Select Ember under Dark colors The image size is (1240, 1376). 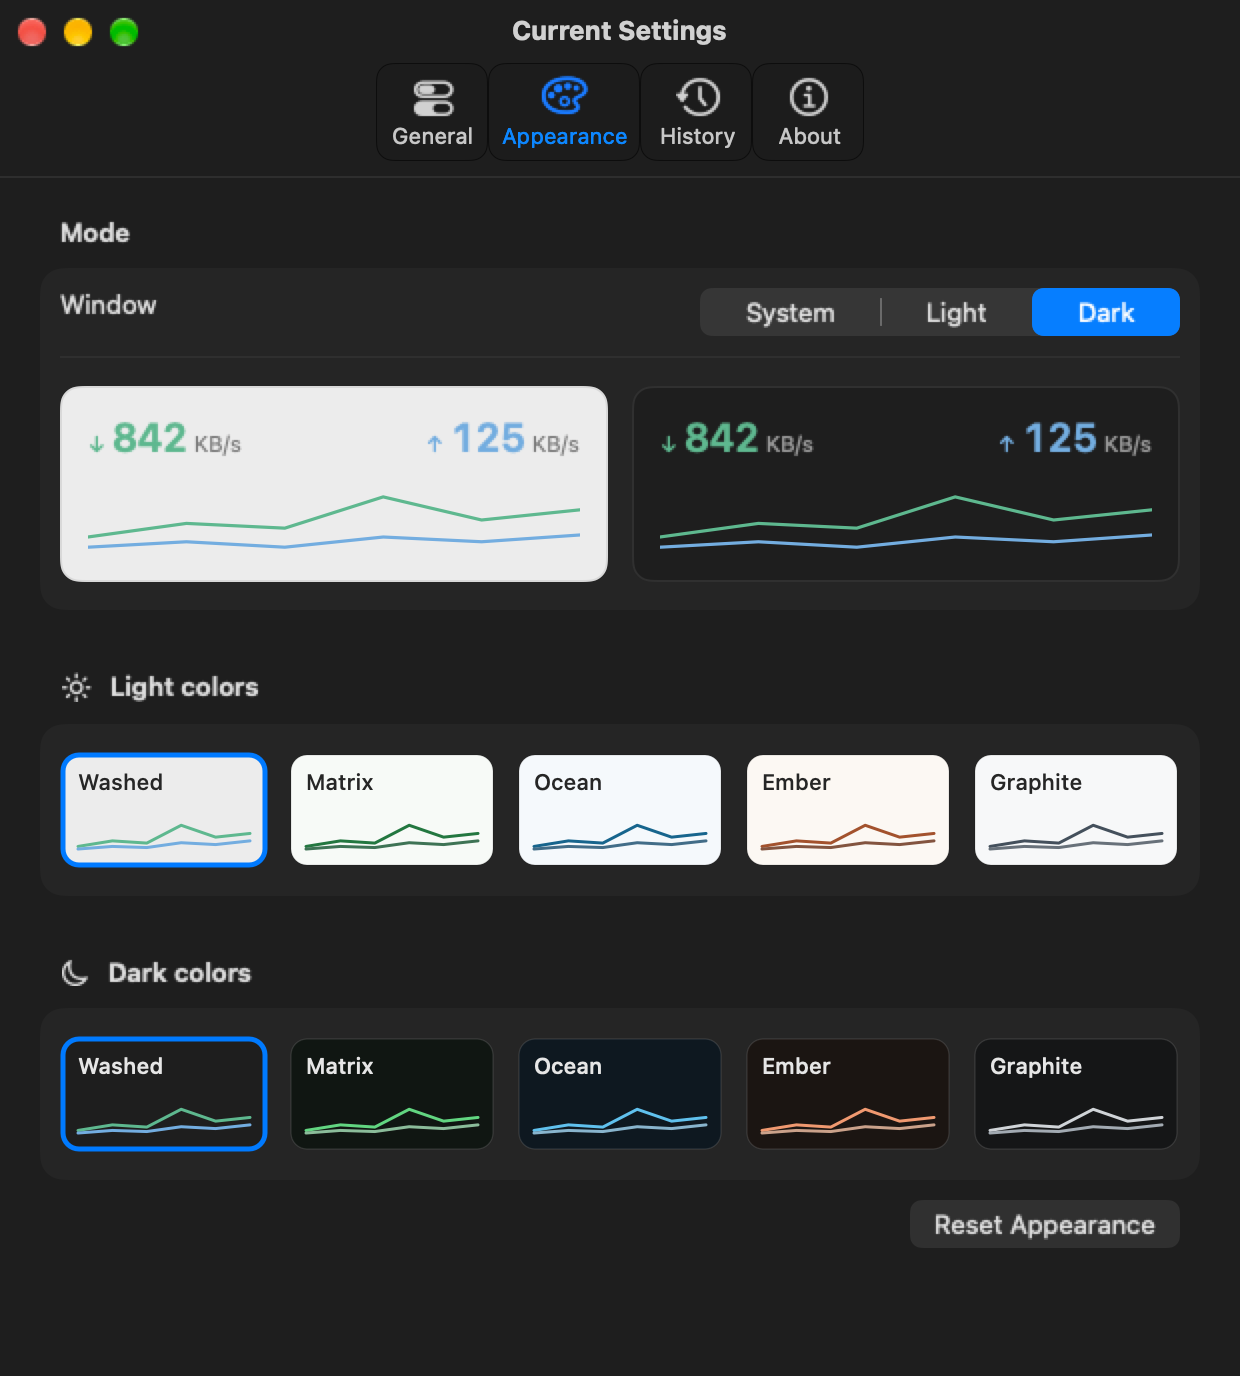coord(848,1094)
